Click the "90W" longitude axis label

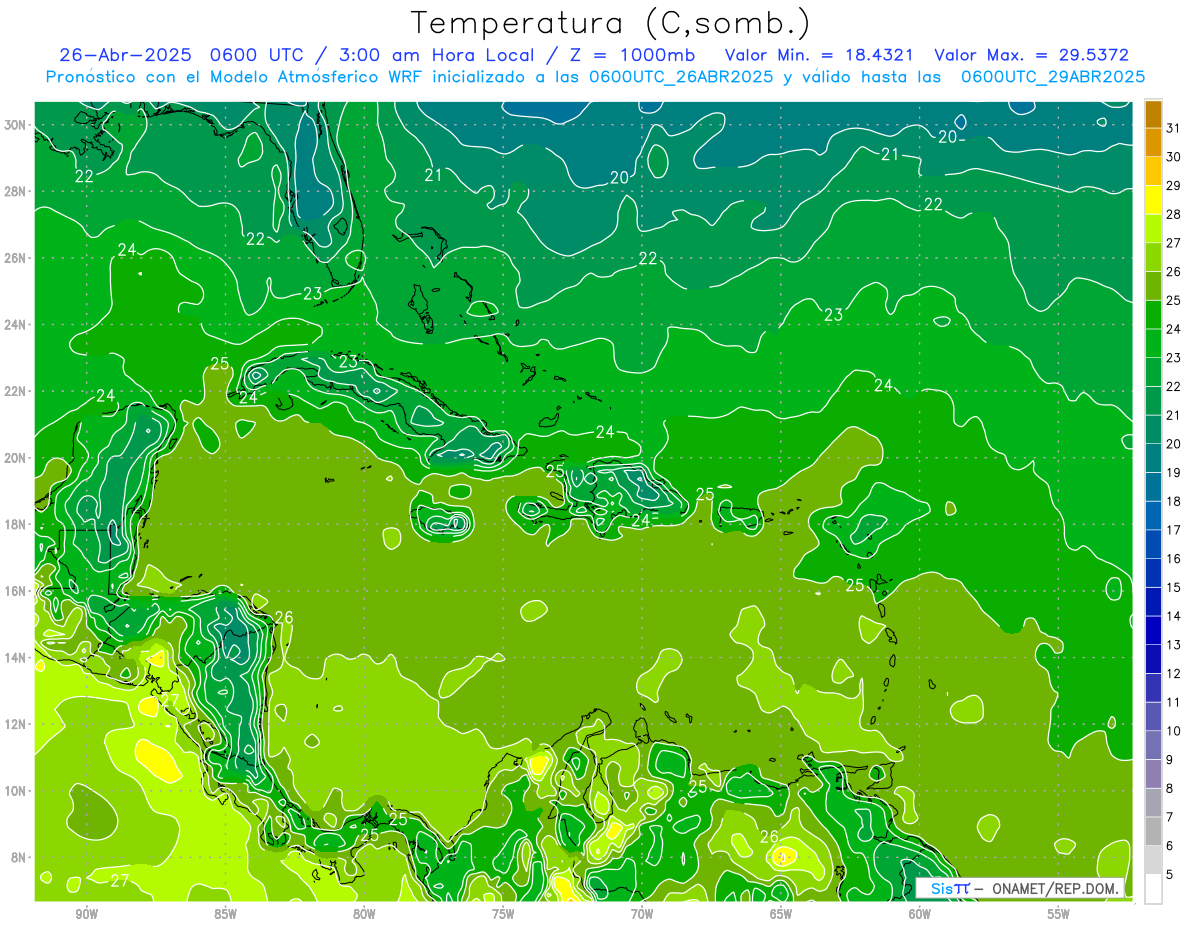click(x=86, y=914)
